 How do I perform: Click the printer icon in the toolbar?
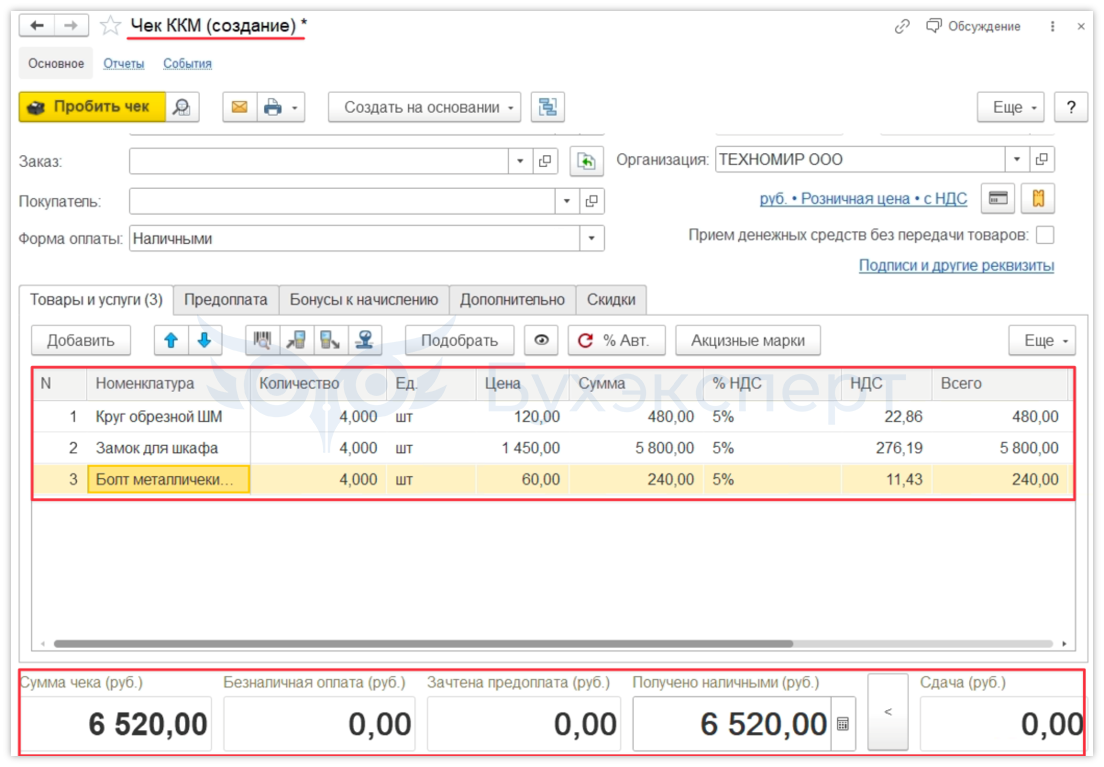point(272,107)
